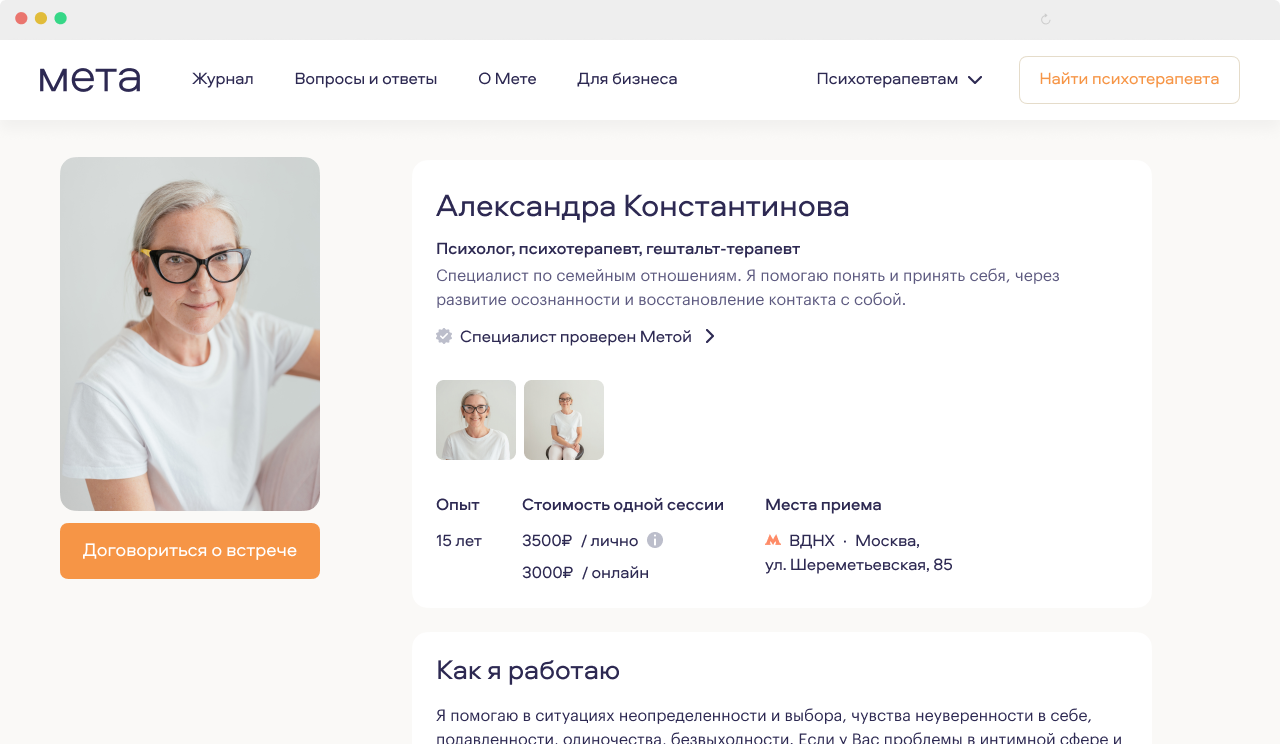
Task: Open the second seated photo thumbnail
Action: pos(564,420)
